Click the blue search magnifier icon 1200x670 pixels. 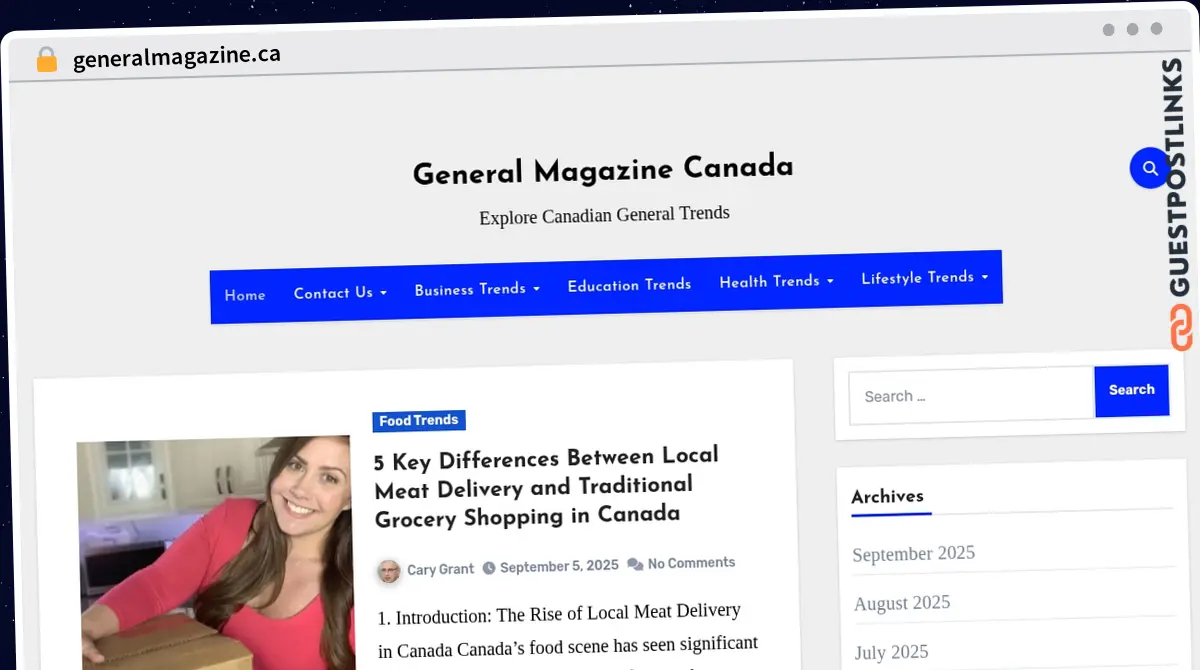[1150, 168]
